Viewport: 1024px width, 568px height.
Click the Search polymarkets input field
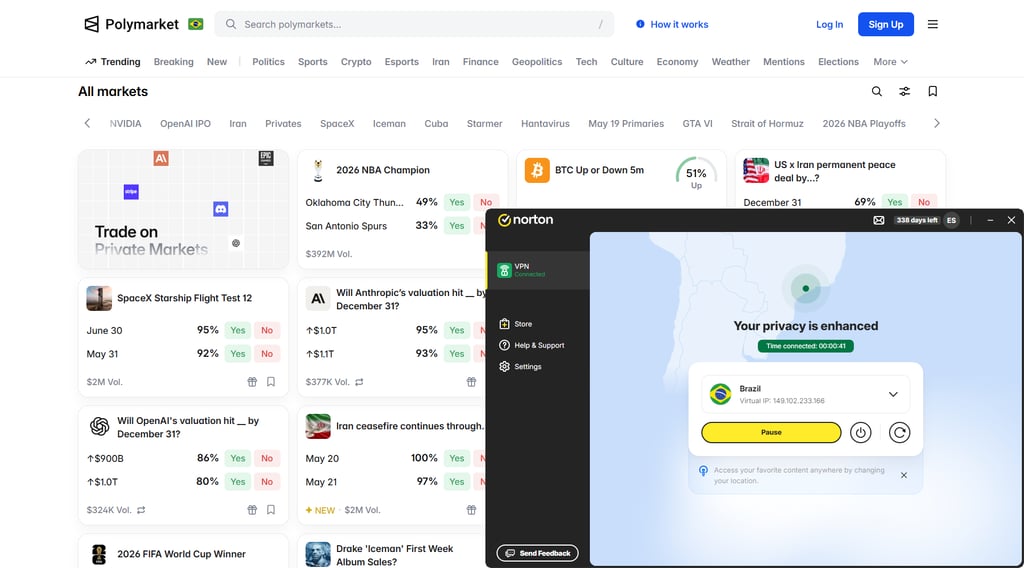tap(414, 24)
